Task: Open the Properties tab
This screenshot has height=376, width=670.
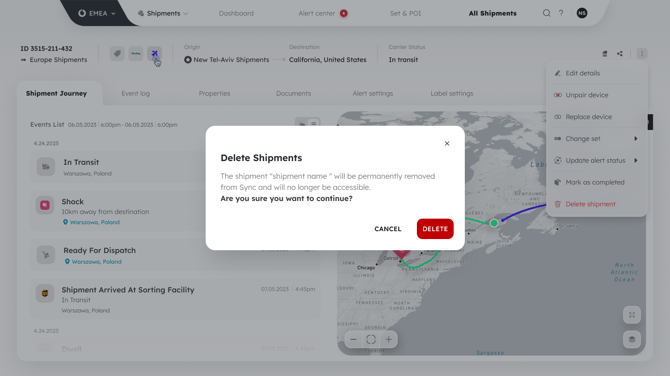Action: coord(214,93)
